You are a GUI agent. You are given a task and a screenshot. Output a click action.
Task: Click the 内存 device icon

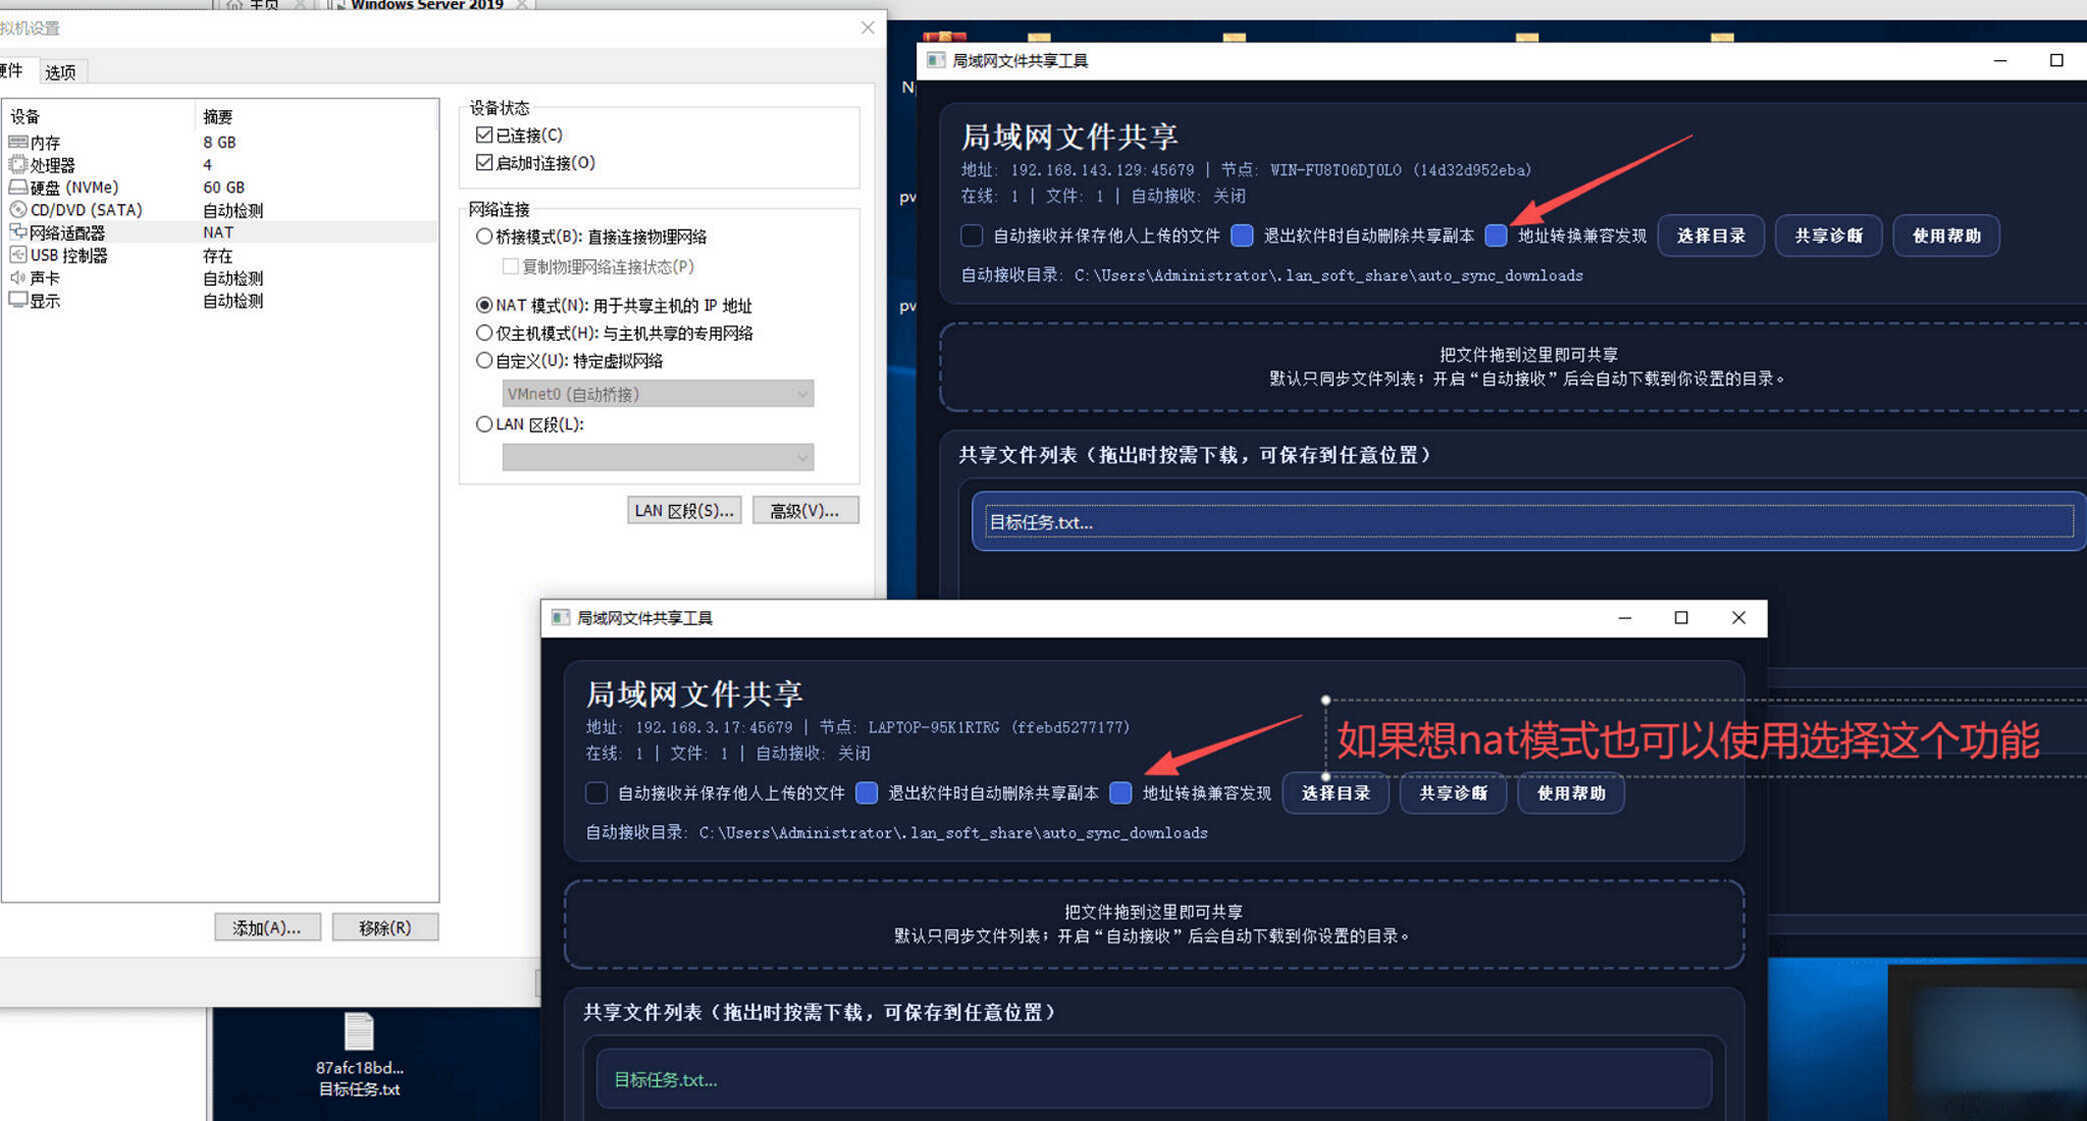(x=19, y=141)
